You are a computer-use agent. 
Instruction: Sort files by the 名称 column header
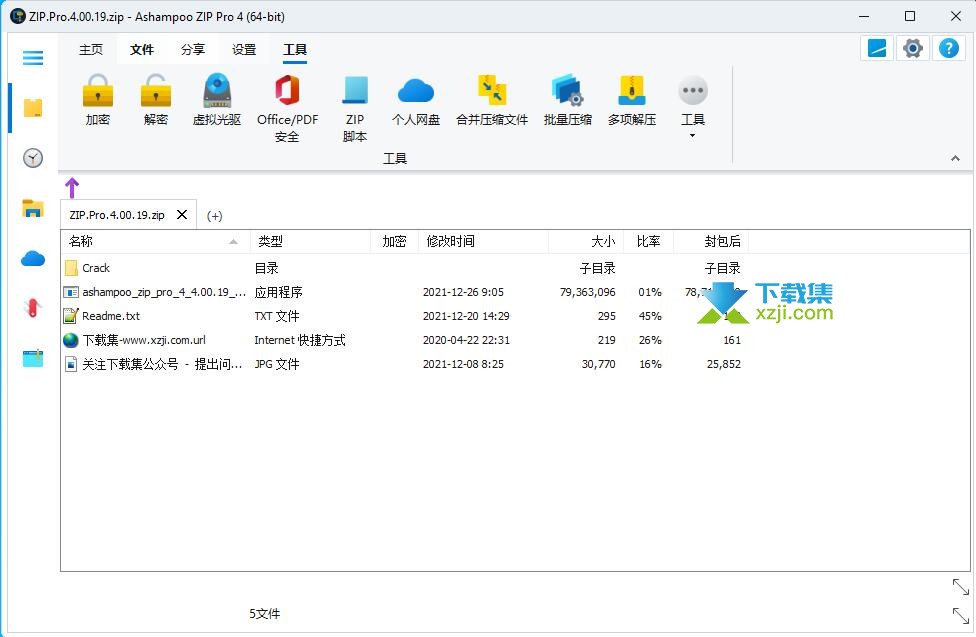pos(156,242)
